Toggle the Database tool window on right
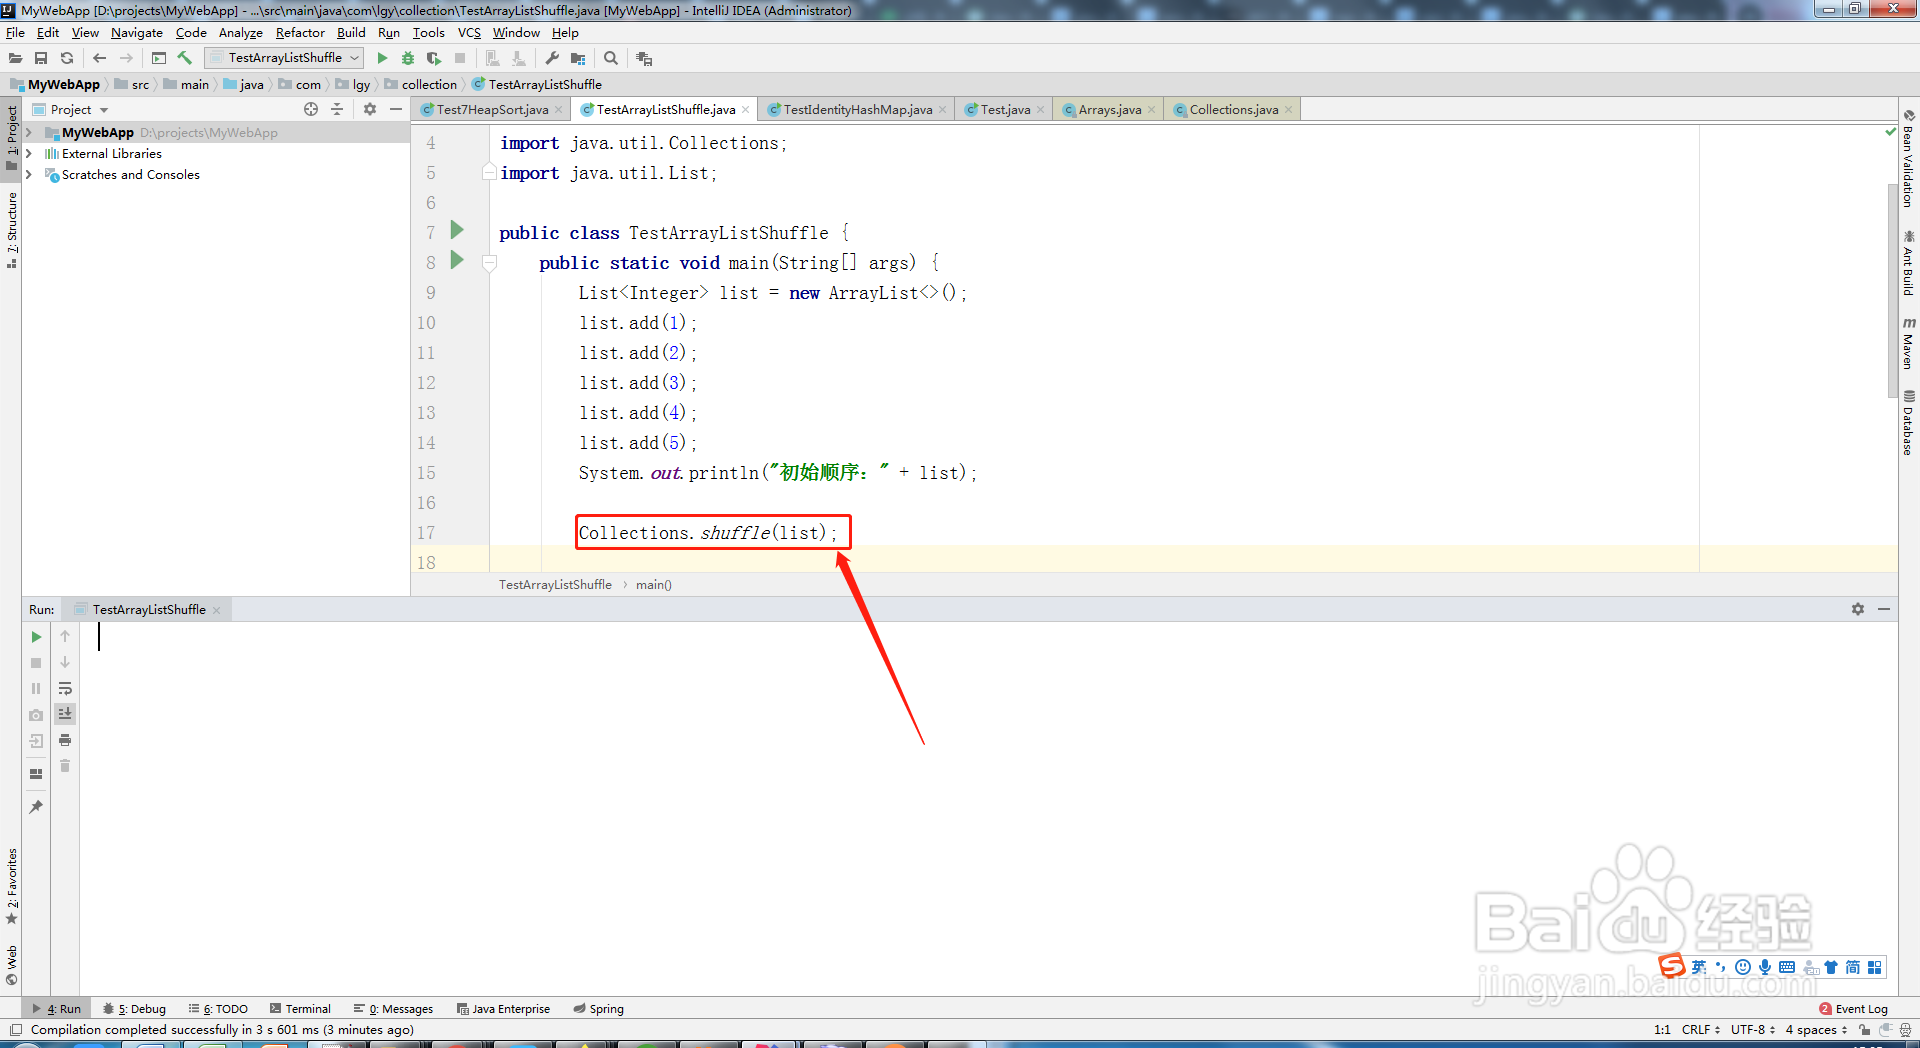This screenshot has height=1048, width=1920. point(1908,423)
